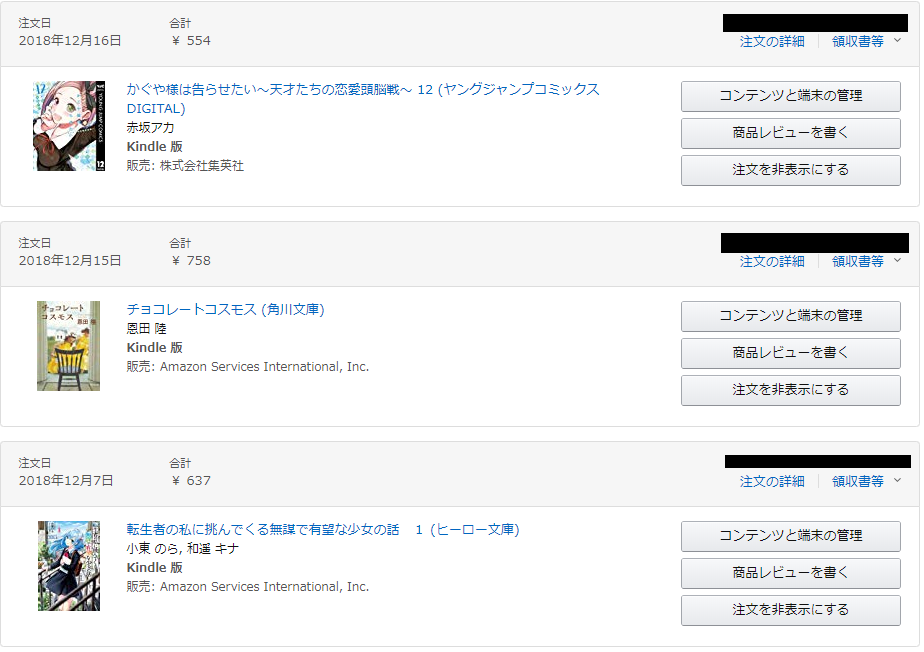This screenshot has height=652, width=924.
Task: Click the チョコレートコスモス book cover thumbnail
Action: 68,345
